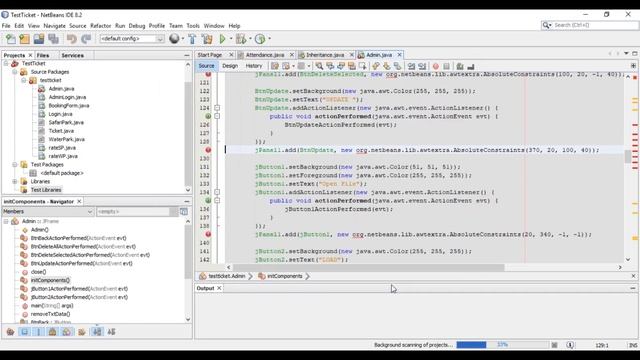The image size is (640, 360).
Task: Open the Refactor menu
Action: [x=100, y=26]
